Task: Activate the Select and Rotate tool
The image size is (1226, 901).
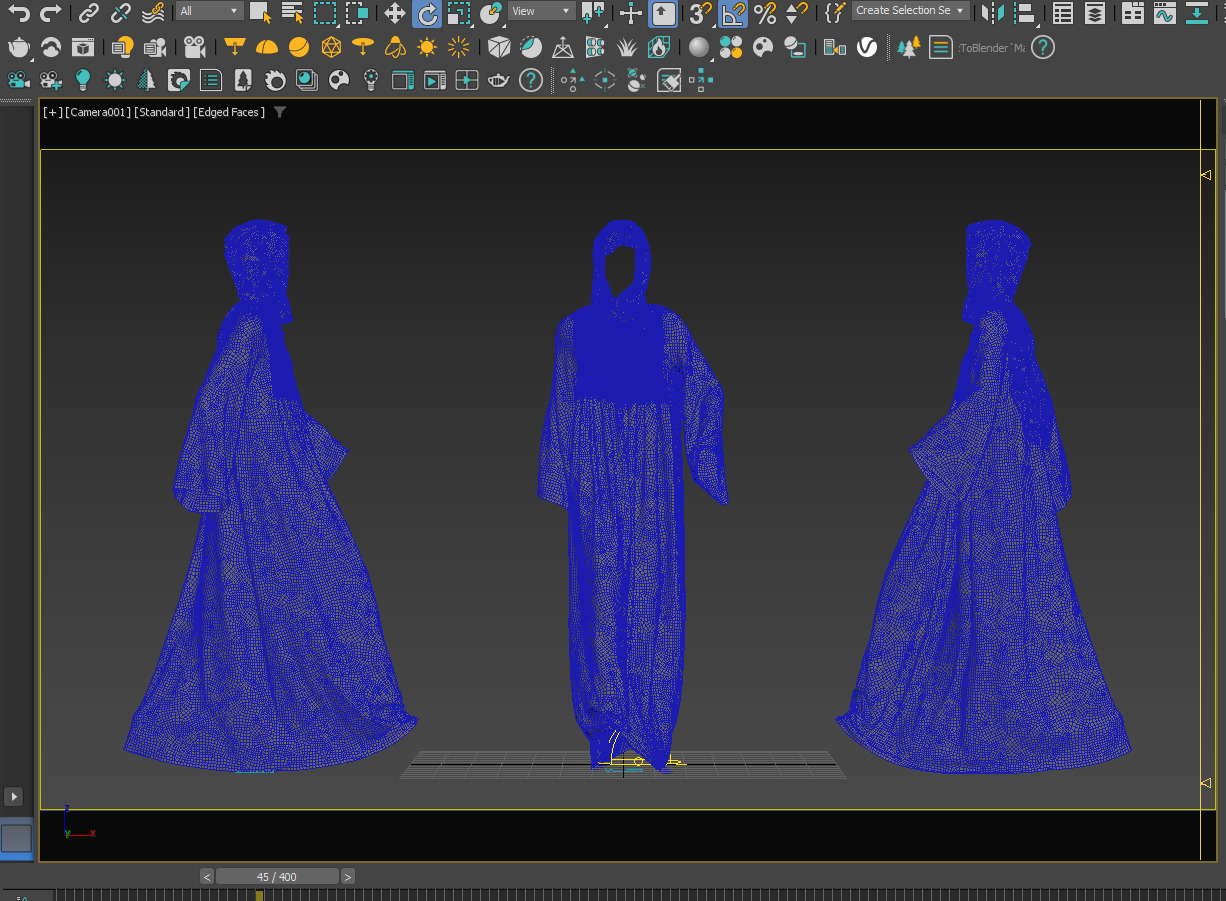Action: [427, 13]
